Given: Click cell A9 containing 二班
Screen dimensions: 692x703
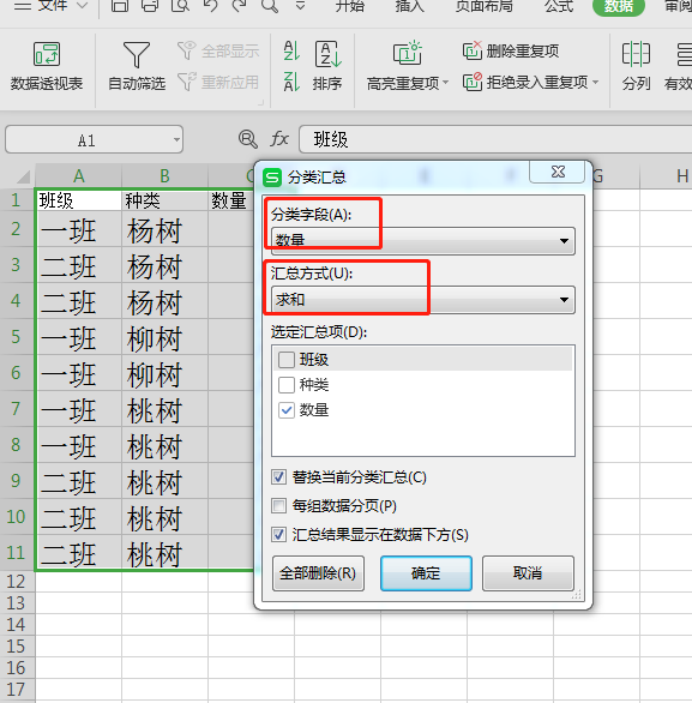Looking at the screenshot, I should pos(78,481).
